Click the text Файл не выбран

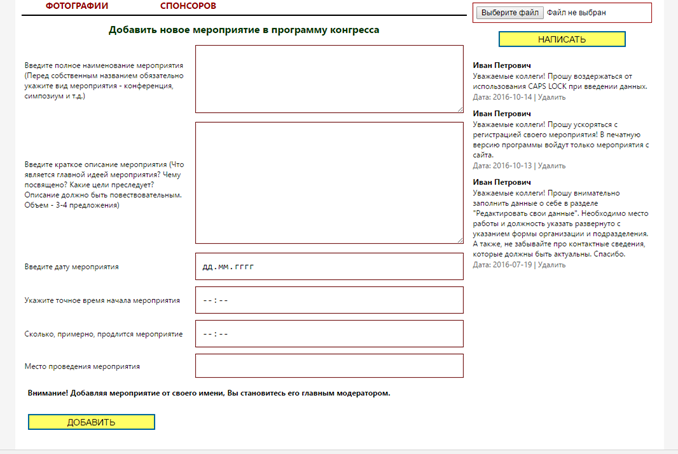click(576, 13)
